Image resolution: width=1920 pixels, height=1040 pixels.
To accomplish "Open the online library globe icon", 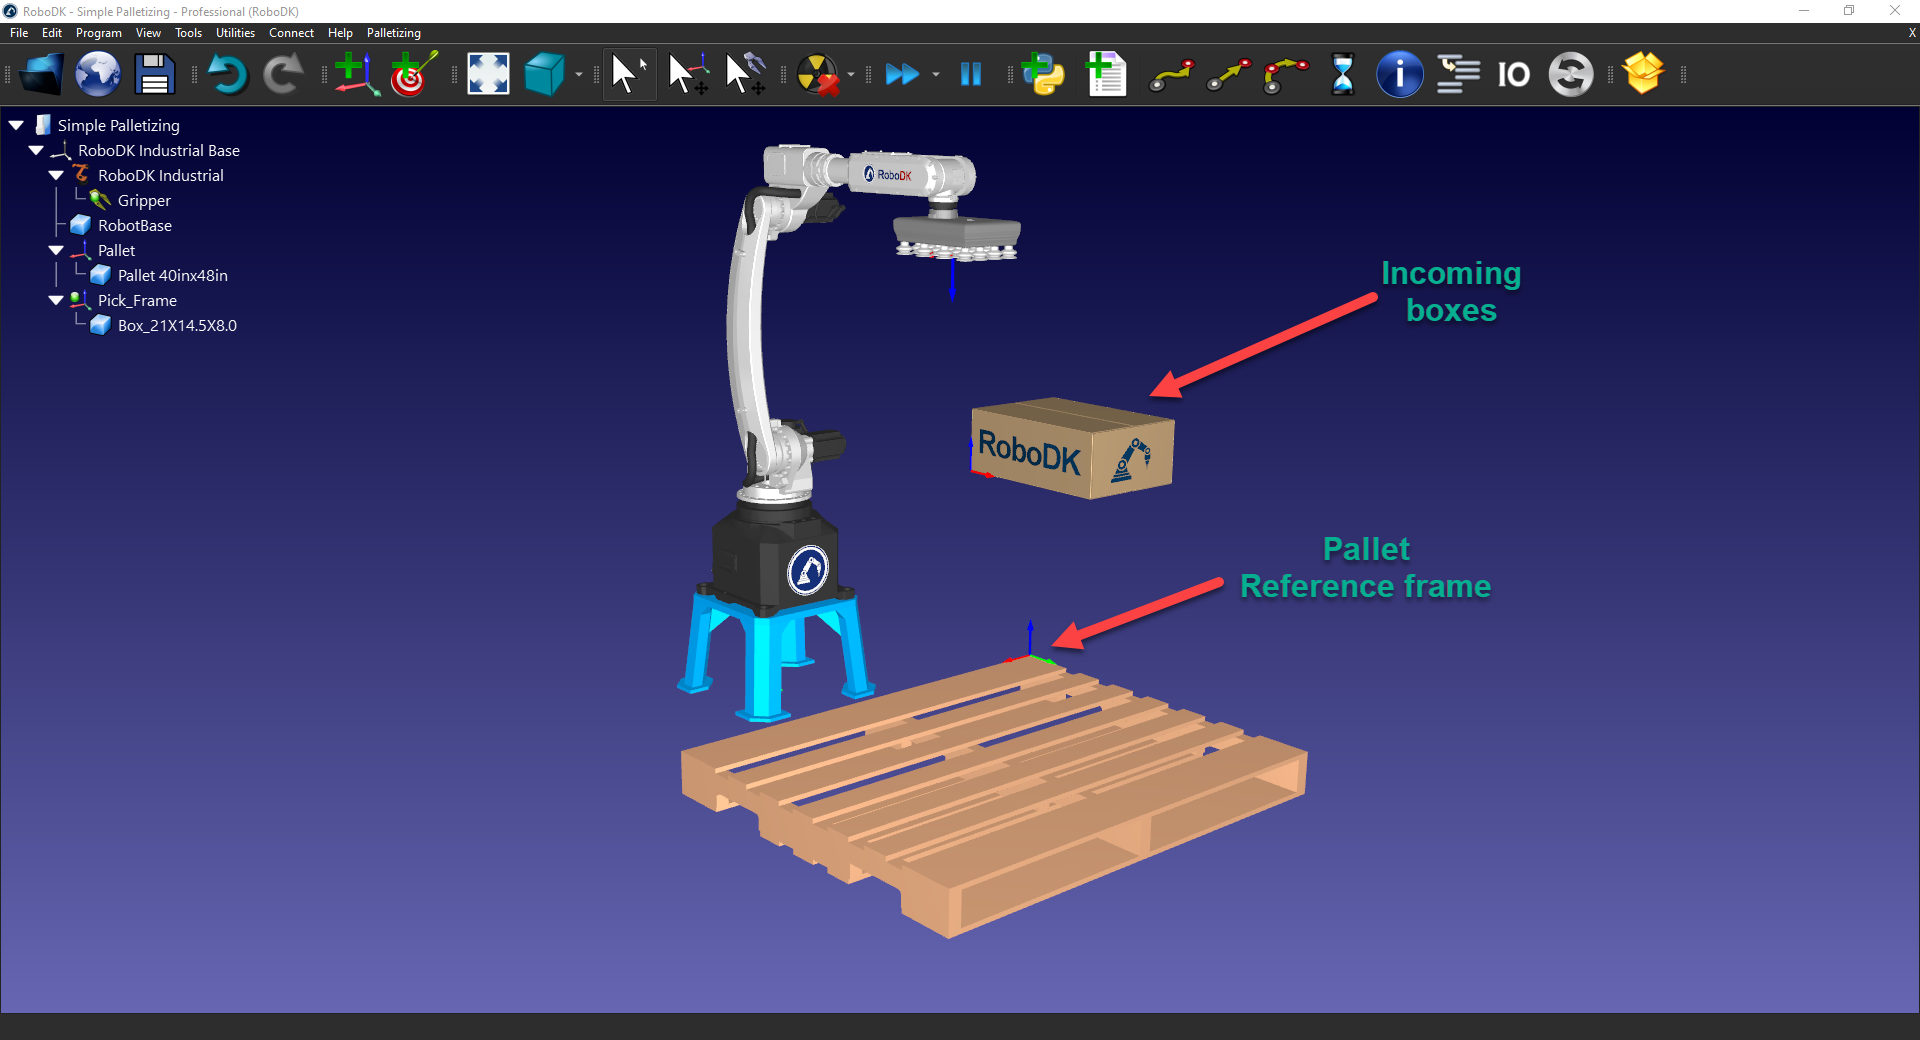I will pos(98,74).
